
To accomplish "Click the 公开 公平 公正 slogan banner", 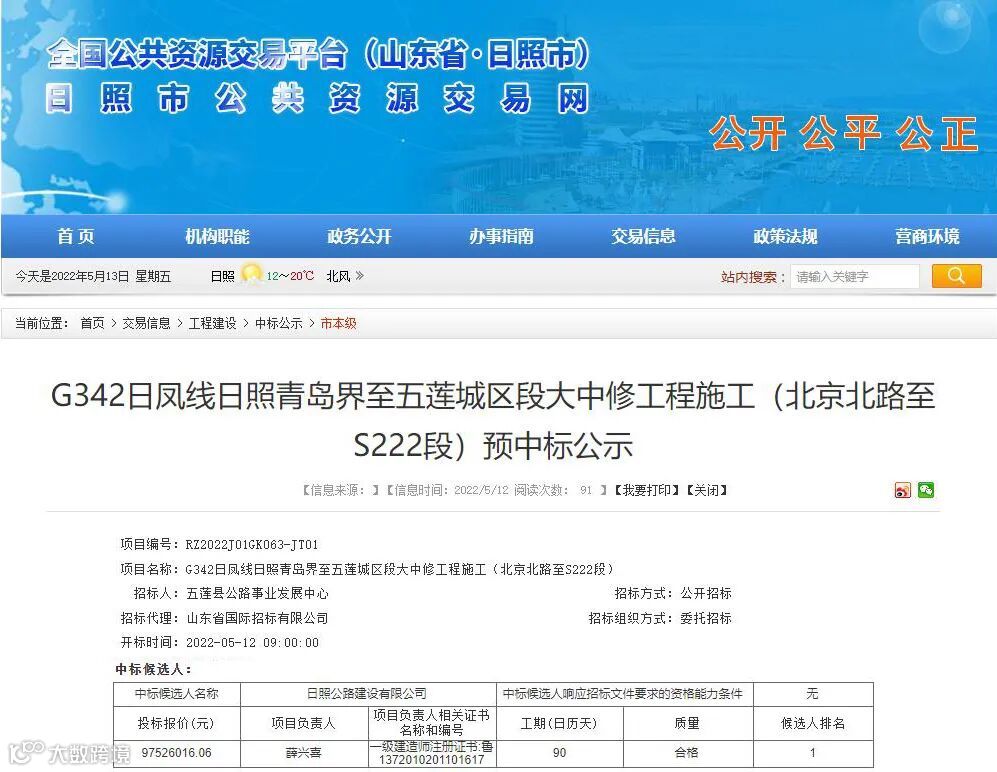I will tap(843, 134).
